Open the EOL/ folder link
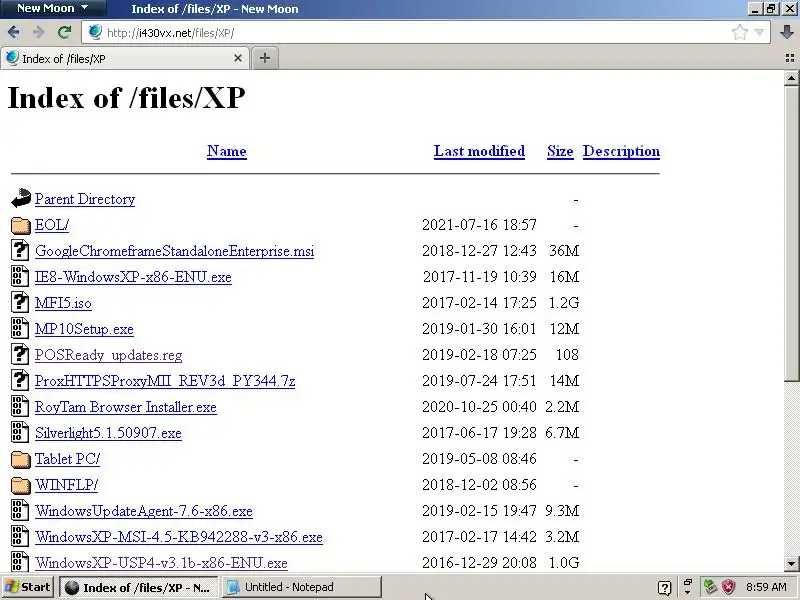Image resolution: width=800 pixels, height=600 pixels. point(52,225)
